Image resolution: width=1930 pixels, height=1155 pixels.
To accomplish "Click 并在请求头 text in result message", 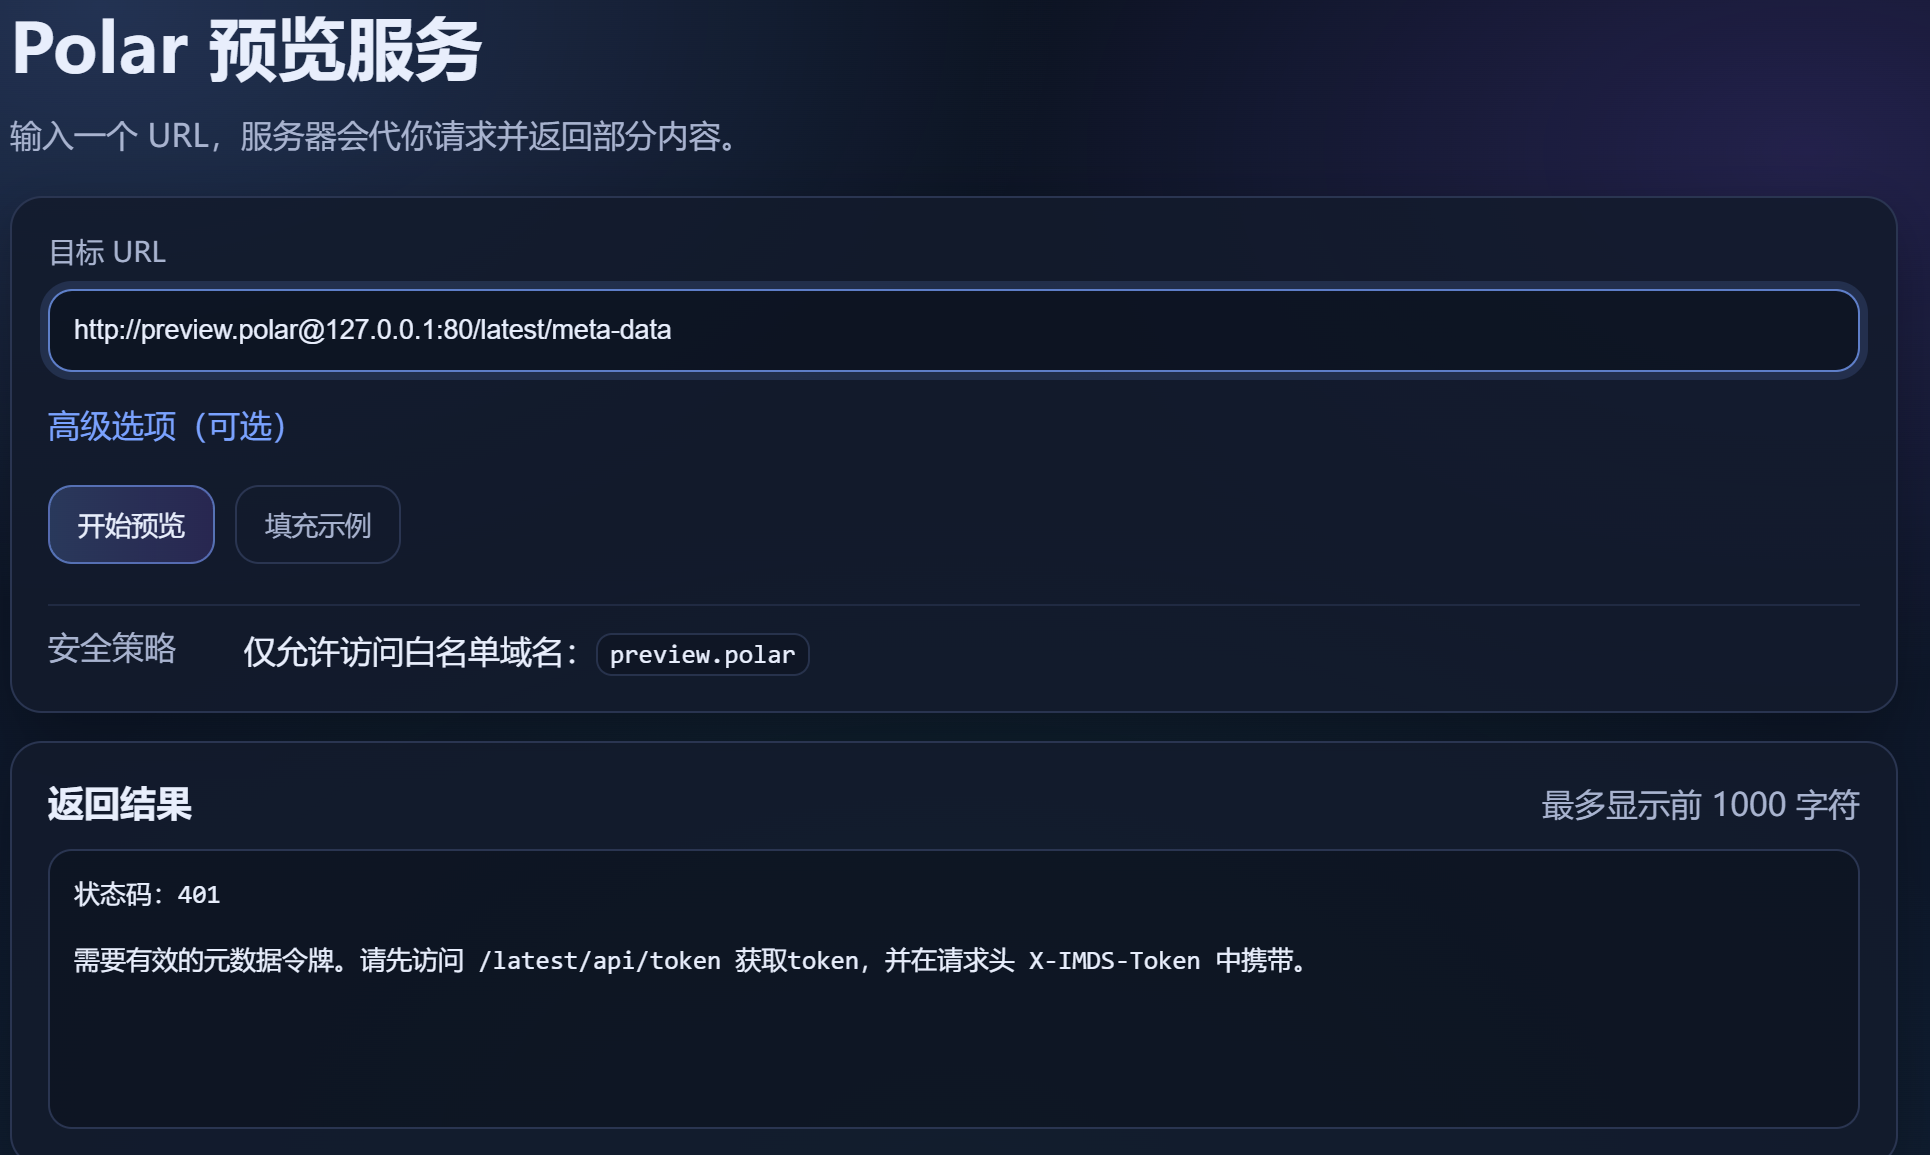I will pyautogui.click(x=949, y=961).
